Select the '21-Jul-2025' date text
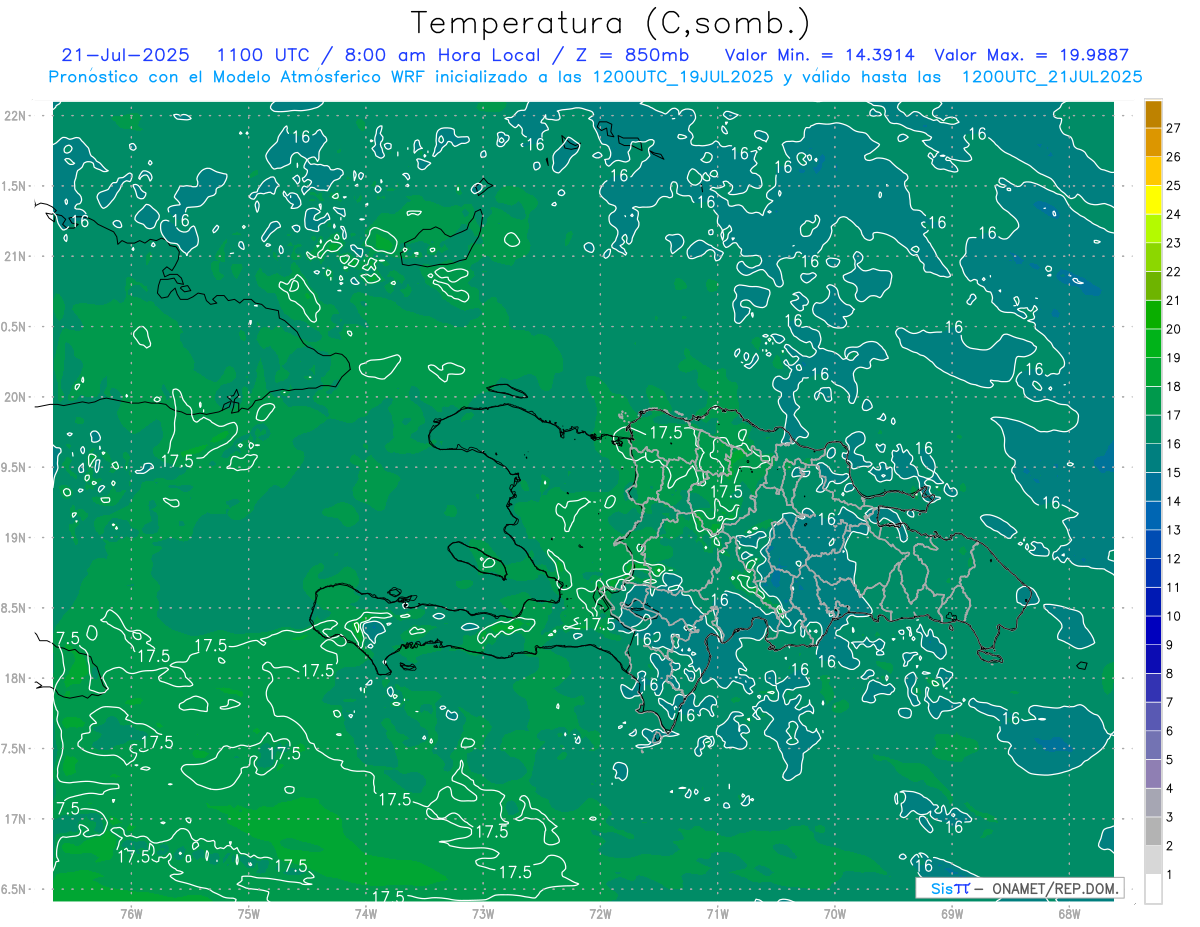 (x=127, y=55)
